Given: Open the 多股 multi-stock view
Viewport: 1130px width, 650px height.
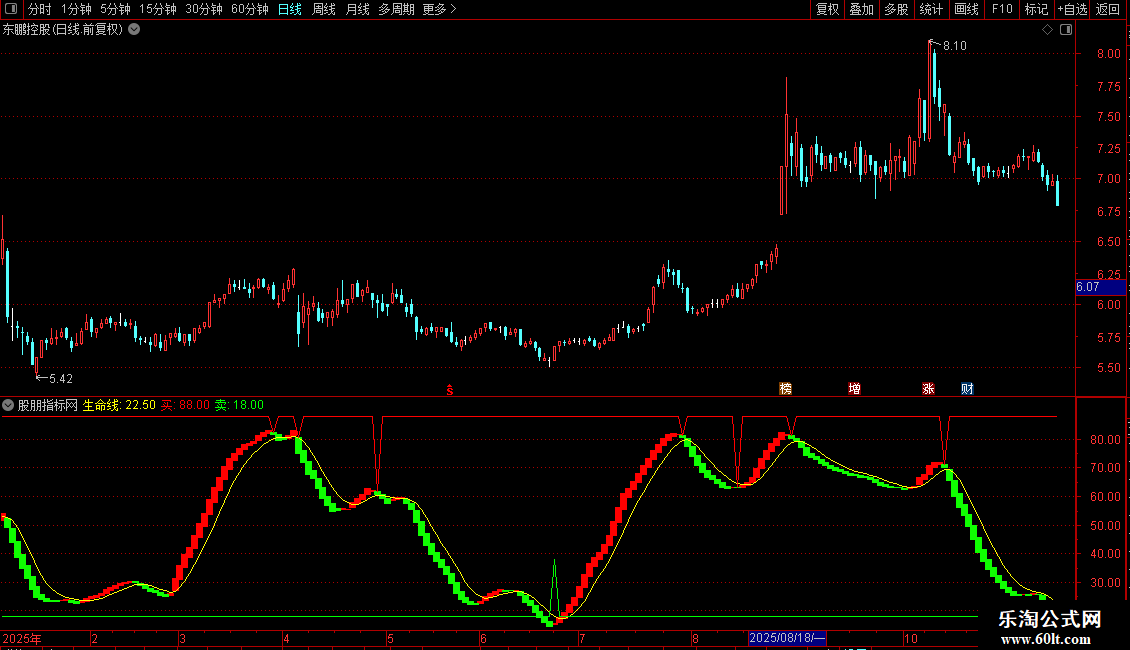Looking at the screenshot, I should (x=897, y=9).
